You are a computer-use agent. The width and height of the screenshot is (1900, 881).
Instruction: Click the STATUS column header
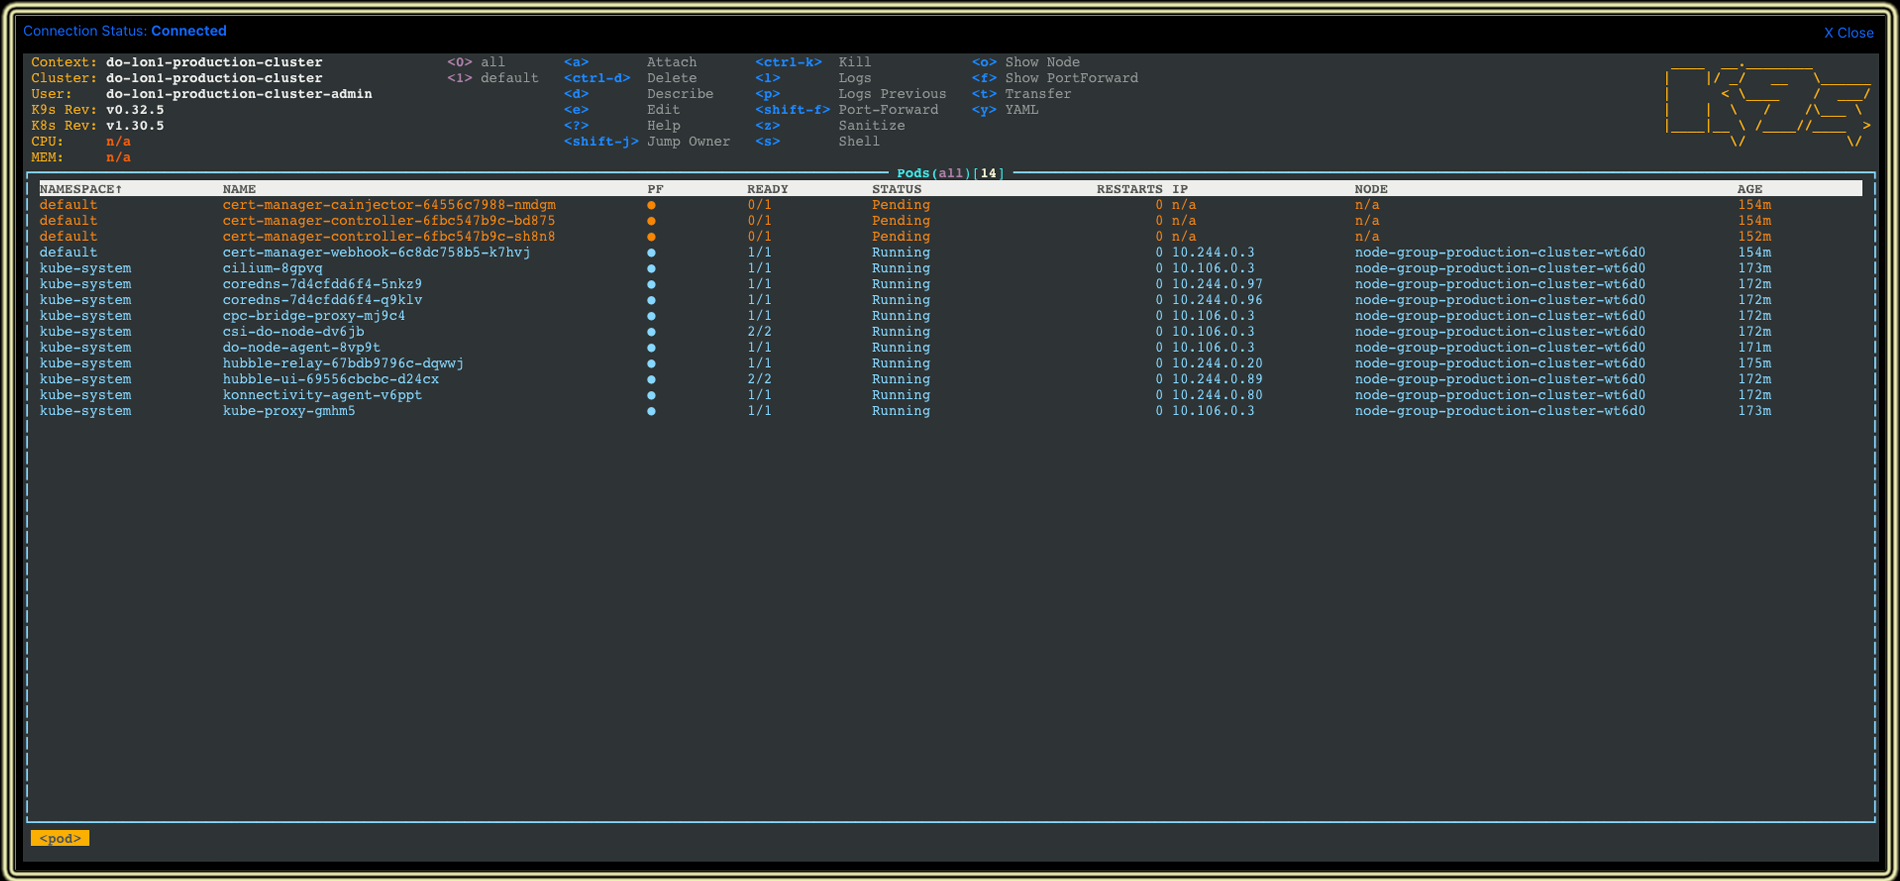pos(896,189)
